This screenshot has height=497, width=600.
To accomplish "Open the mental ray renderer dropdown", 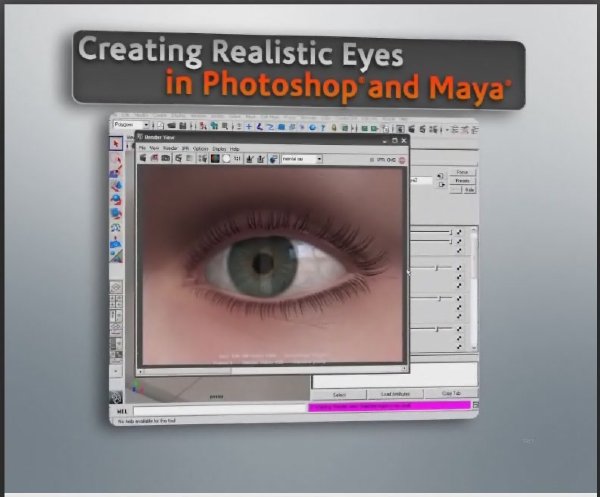I will point(302,159).
